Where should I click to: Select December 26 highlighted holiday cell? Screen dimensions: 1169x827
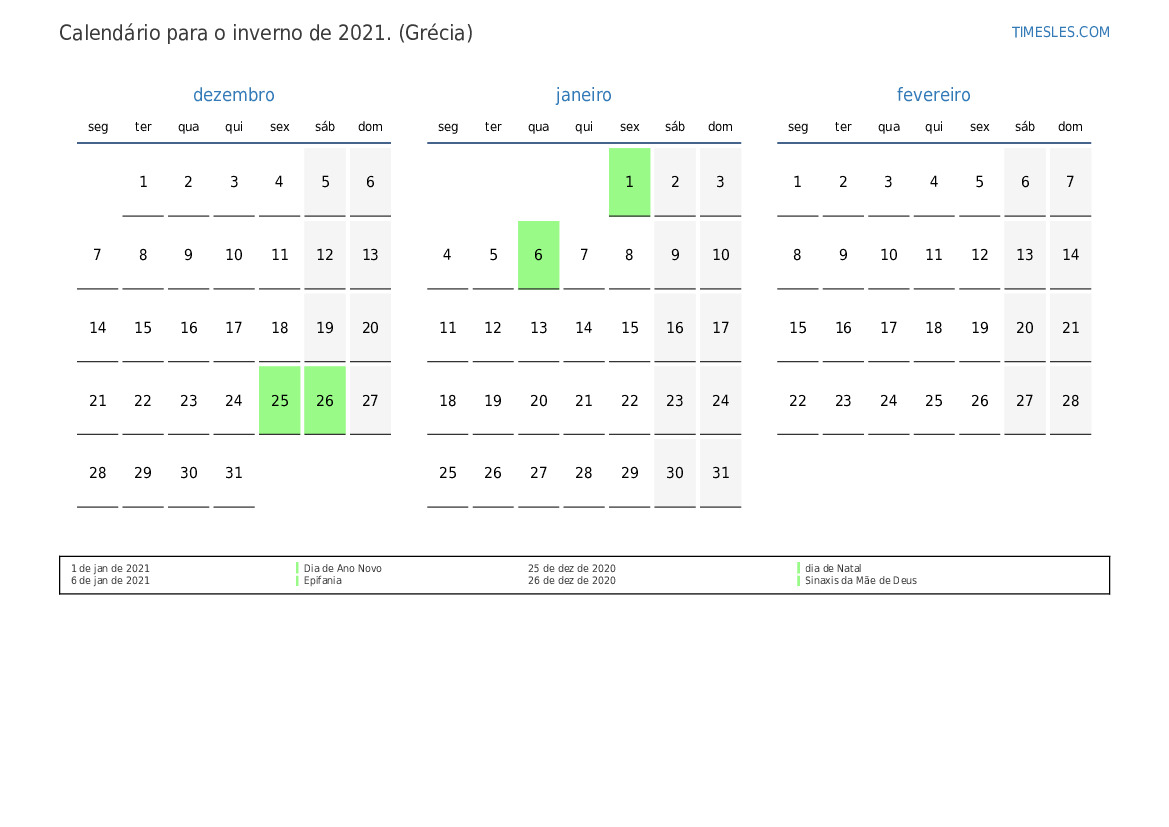coord(325,400)
